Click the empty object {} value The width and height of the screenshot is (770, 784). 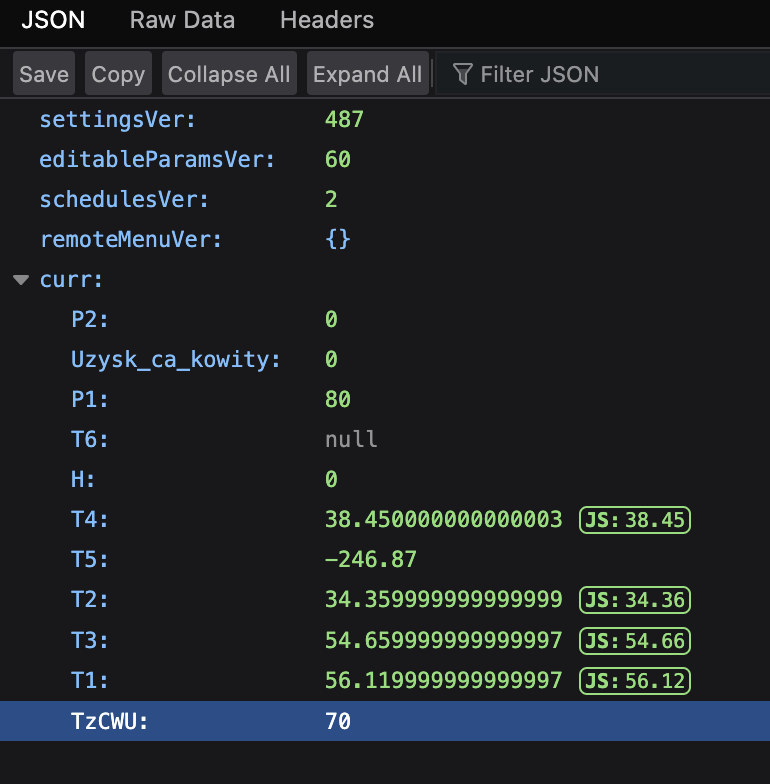(338, 240)
